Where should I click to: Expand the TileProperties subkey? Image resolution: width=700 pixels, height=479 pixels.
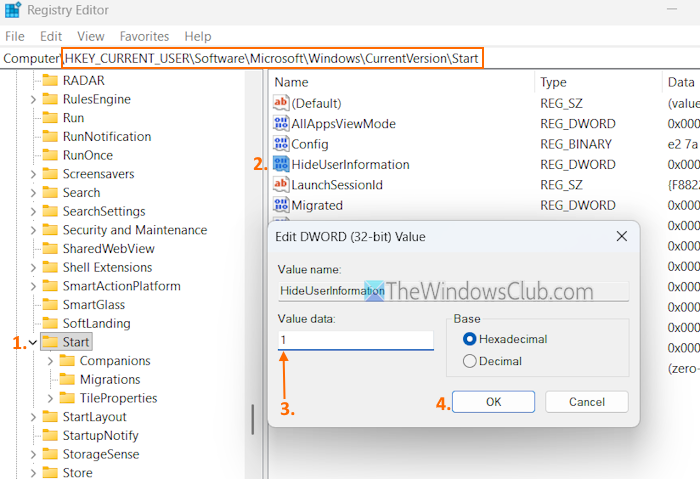[50, 398]
